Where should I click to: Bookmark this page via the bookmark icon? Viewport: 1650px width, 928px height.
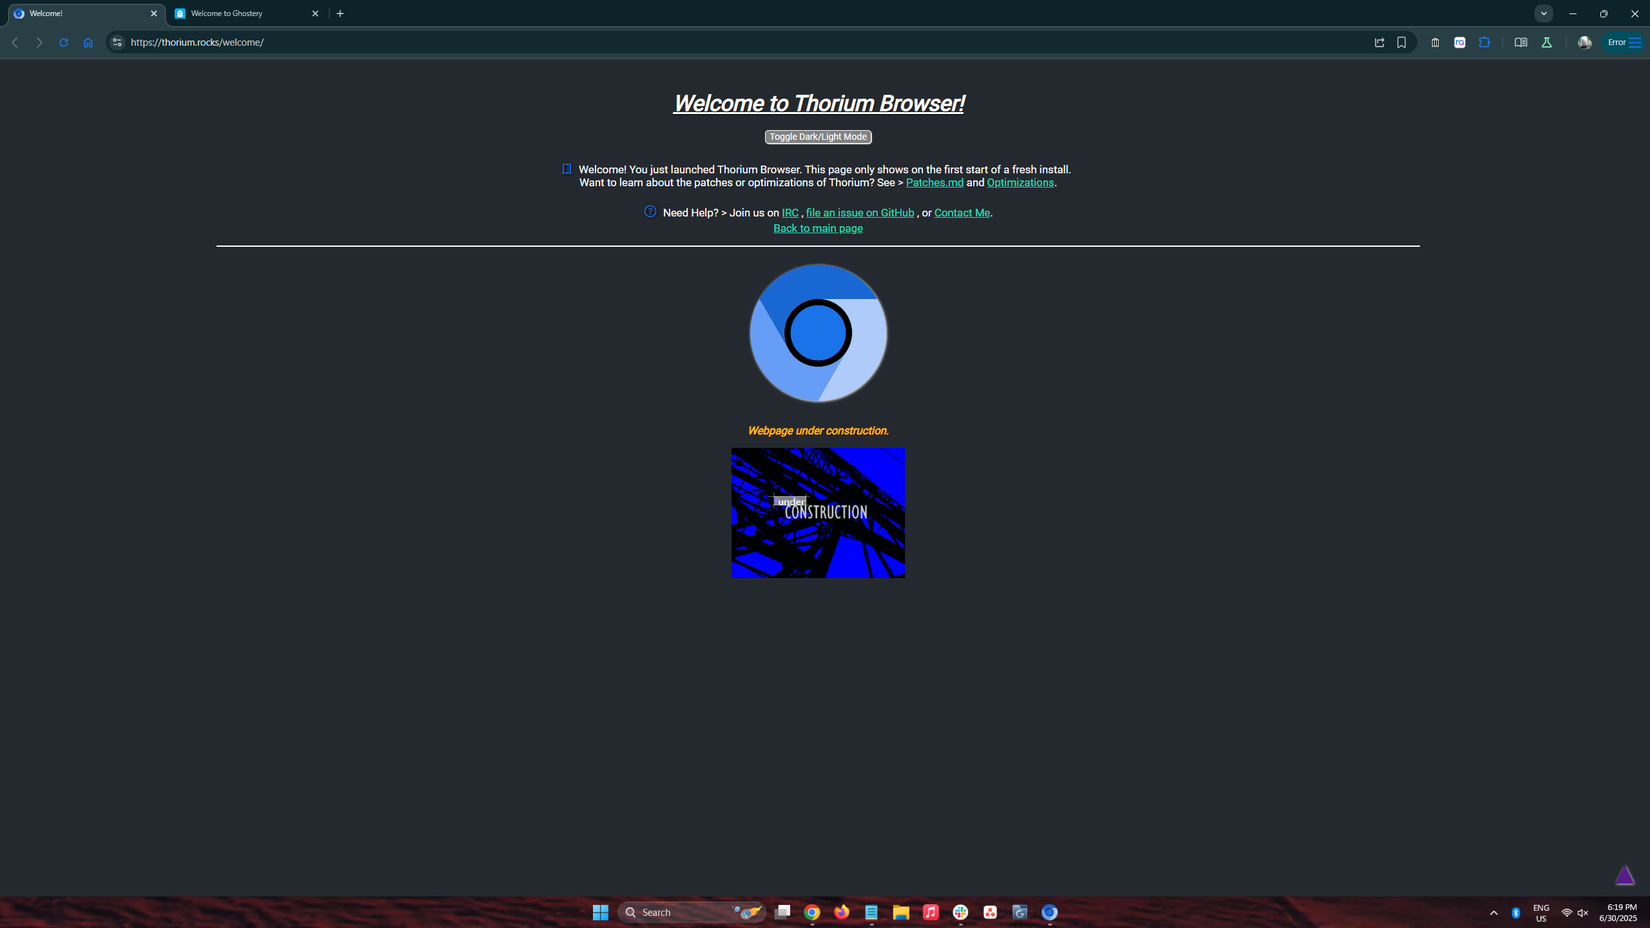1401,42
